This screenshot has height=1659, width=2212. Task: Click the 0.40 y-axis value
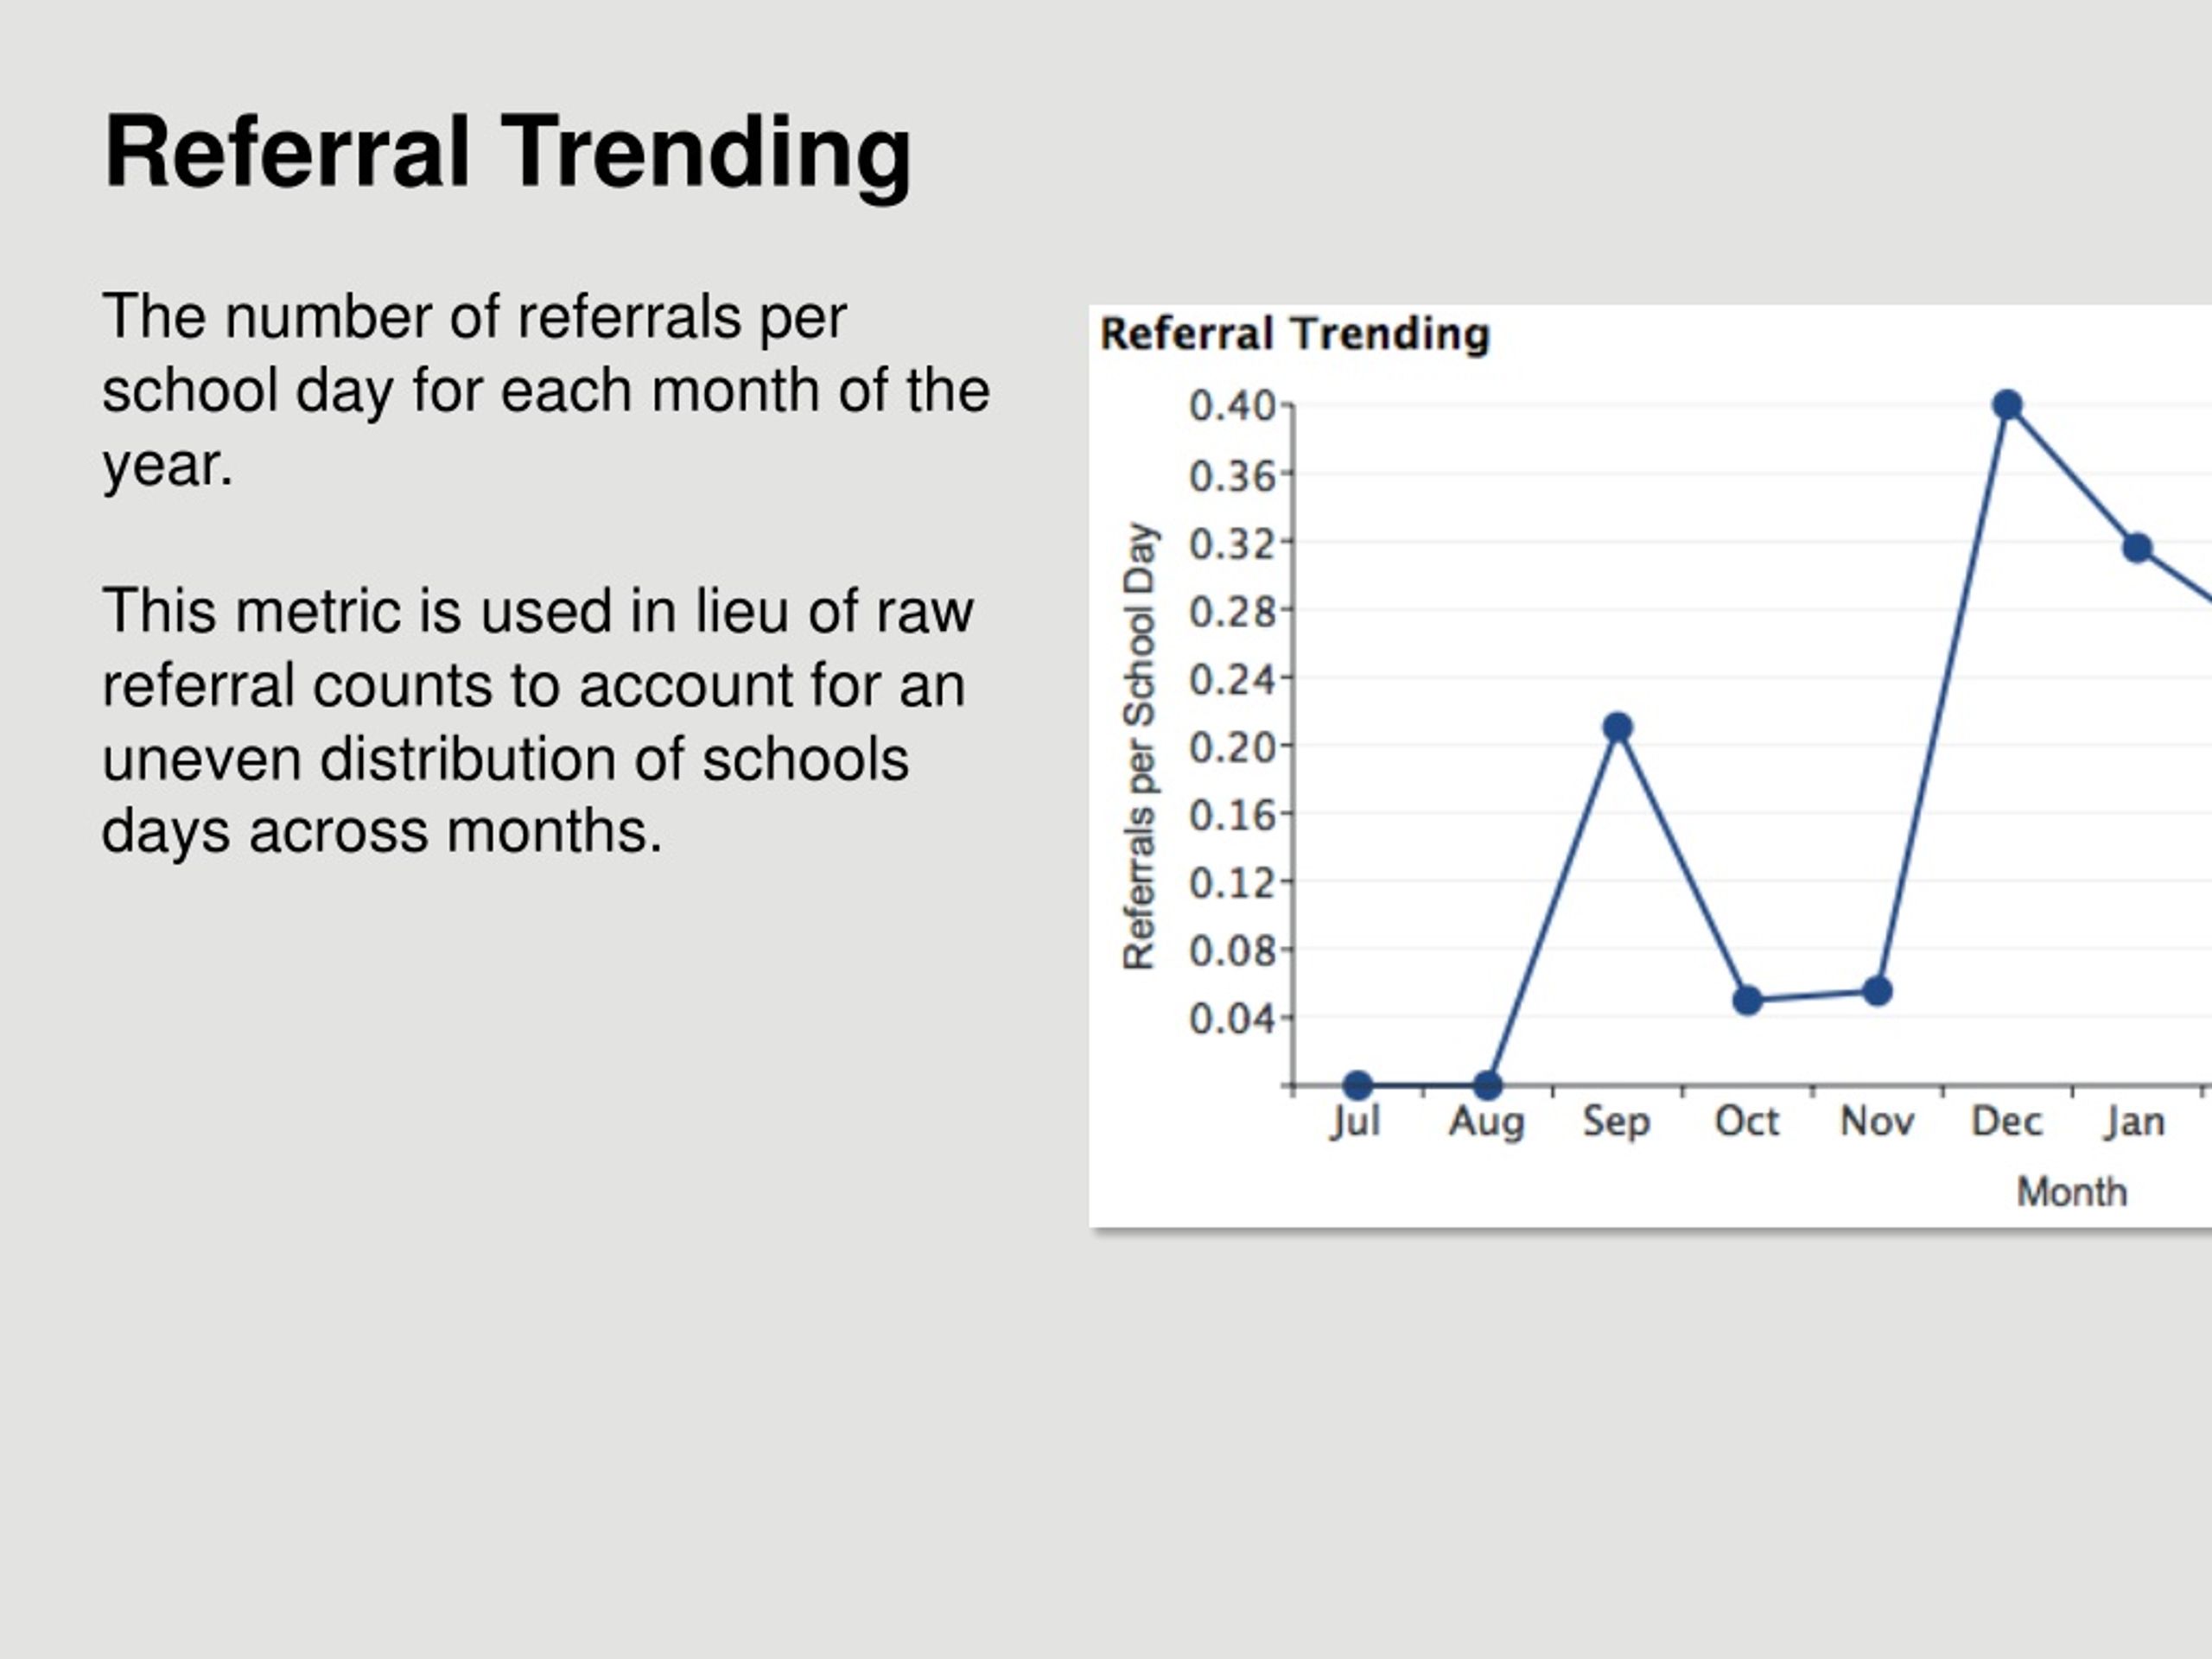(1233, 406)
